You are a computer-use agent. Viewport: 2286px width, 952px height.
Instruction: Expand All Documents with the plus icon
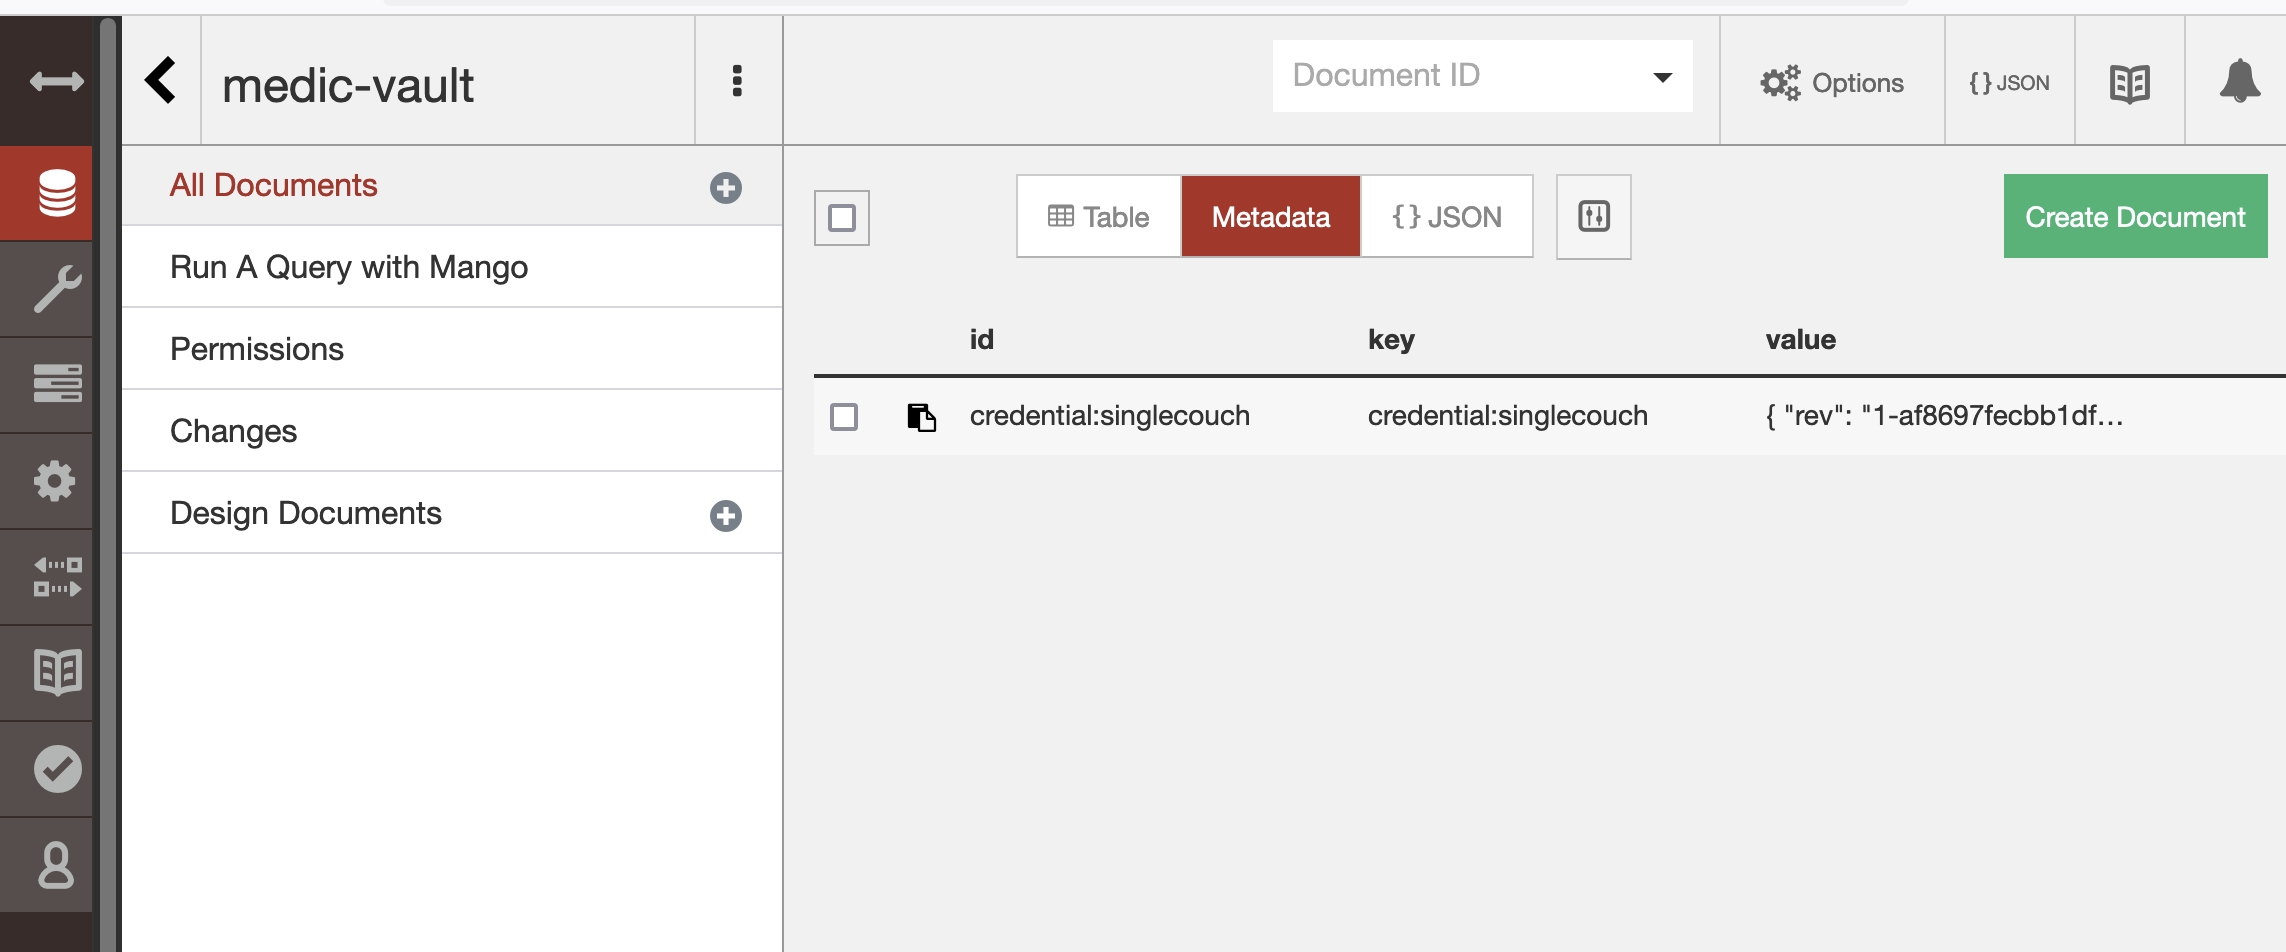point(726,186)
